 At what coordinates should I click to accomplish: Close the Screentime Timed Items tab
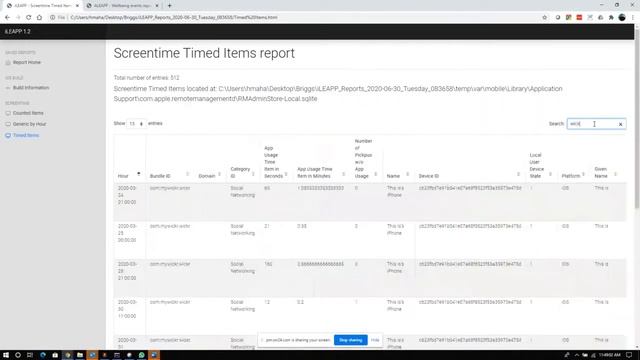[x=77, y=6]
